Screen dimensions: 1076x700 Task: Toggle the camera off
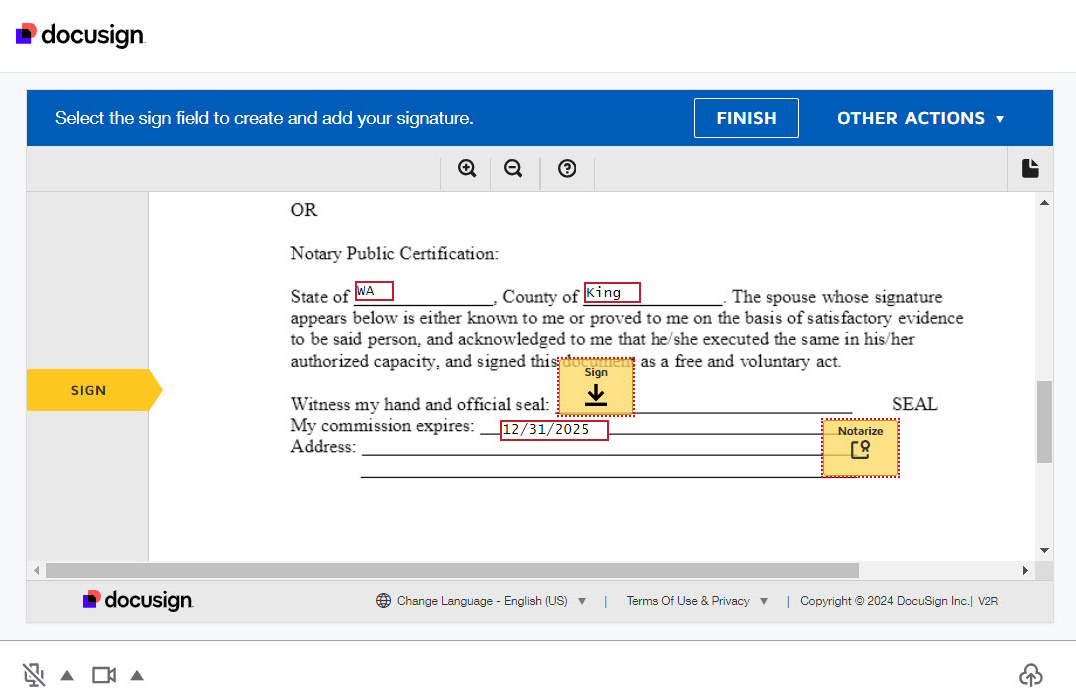(103, 674)
